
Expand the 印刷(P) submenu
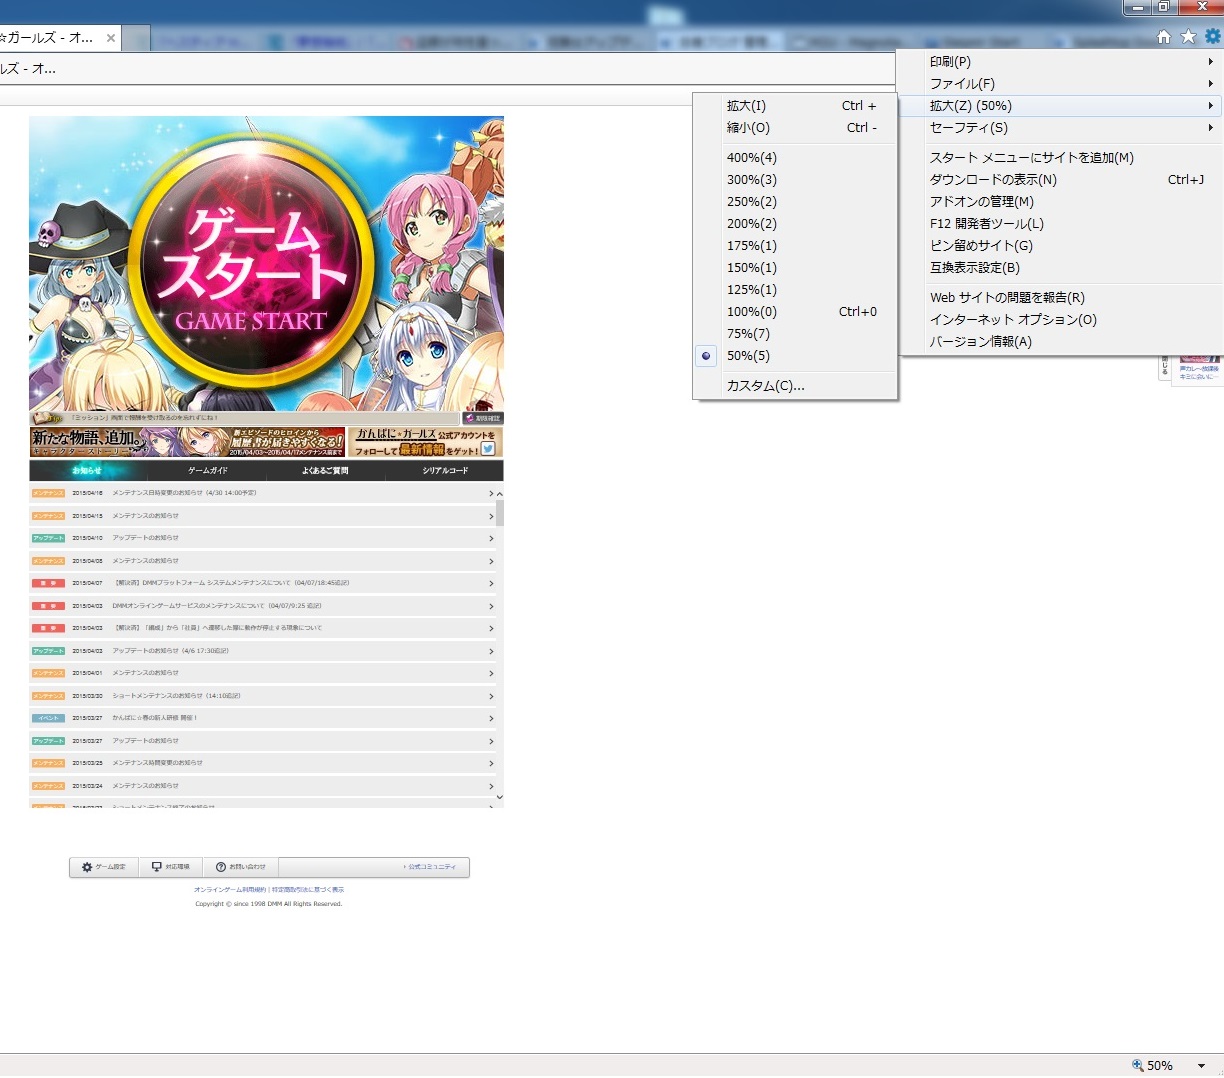pos(1060,62)
